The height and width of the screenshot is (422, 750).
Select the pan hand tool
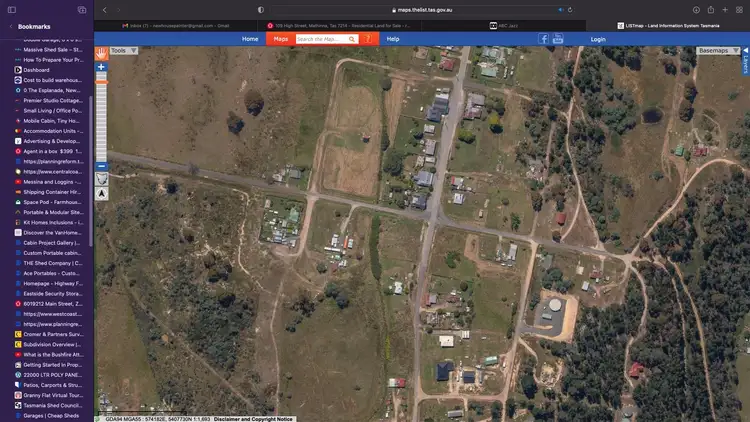(x=101, y=51)
